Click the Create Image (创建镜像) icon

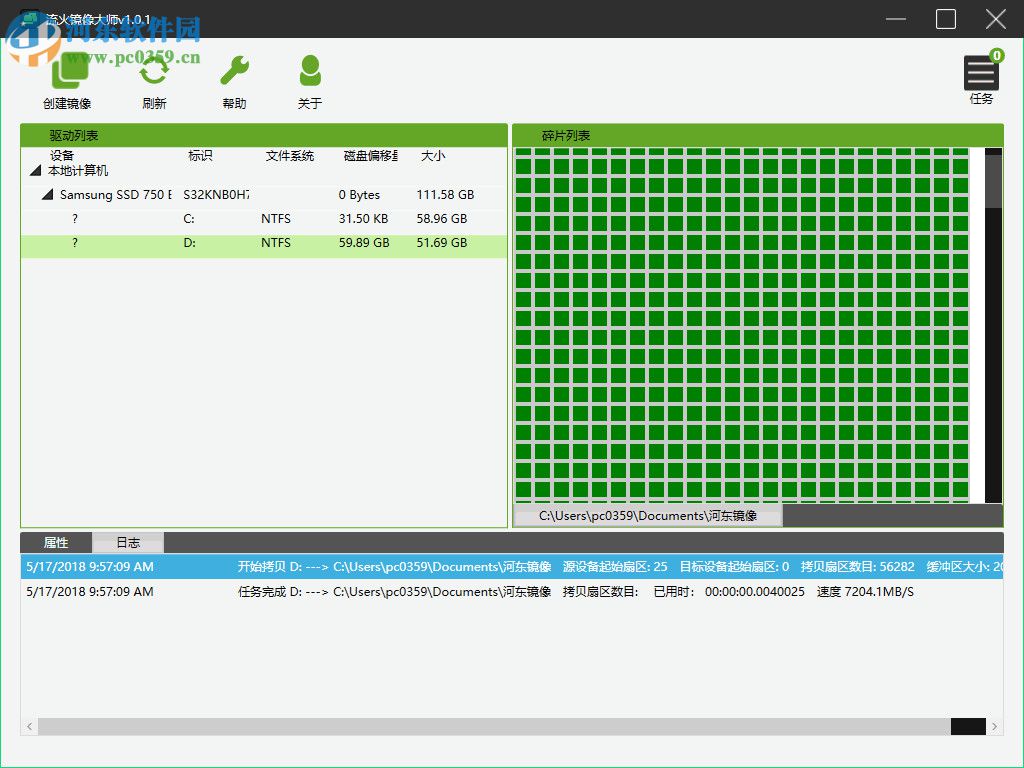tap(67, 73)
